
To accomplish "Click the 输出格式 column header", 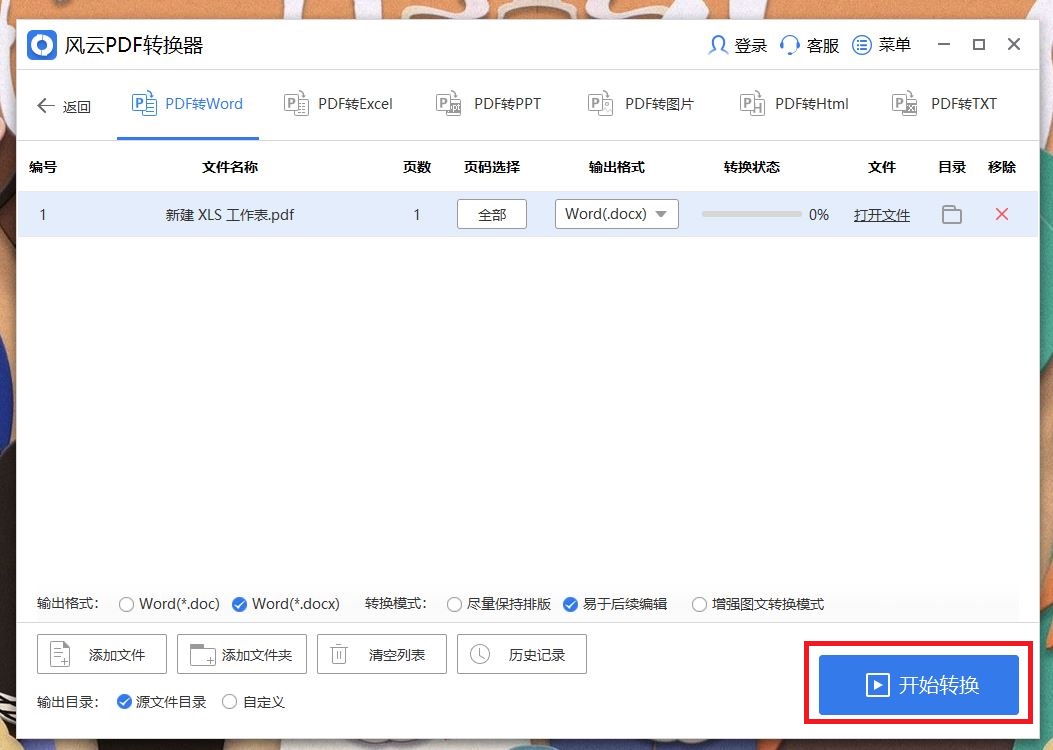I will point(616,167).
